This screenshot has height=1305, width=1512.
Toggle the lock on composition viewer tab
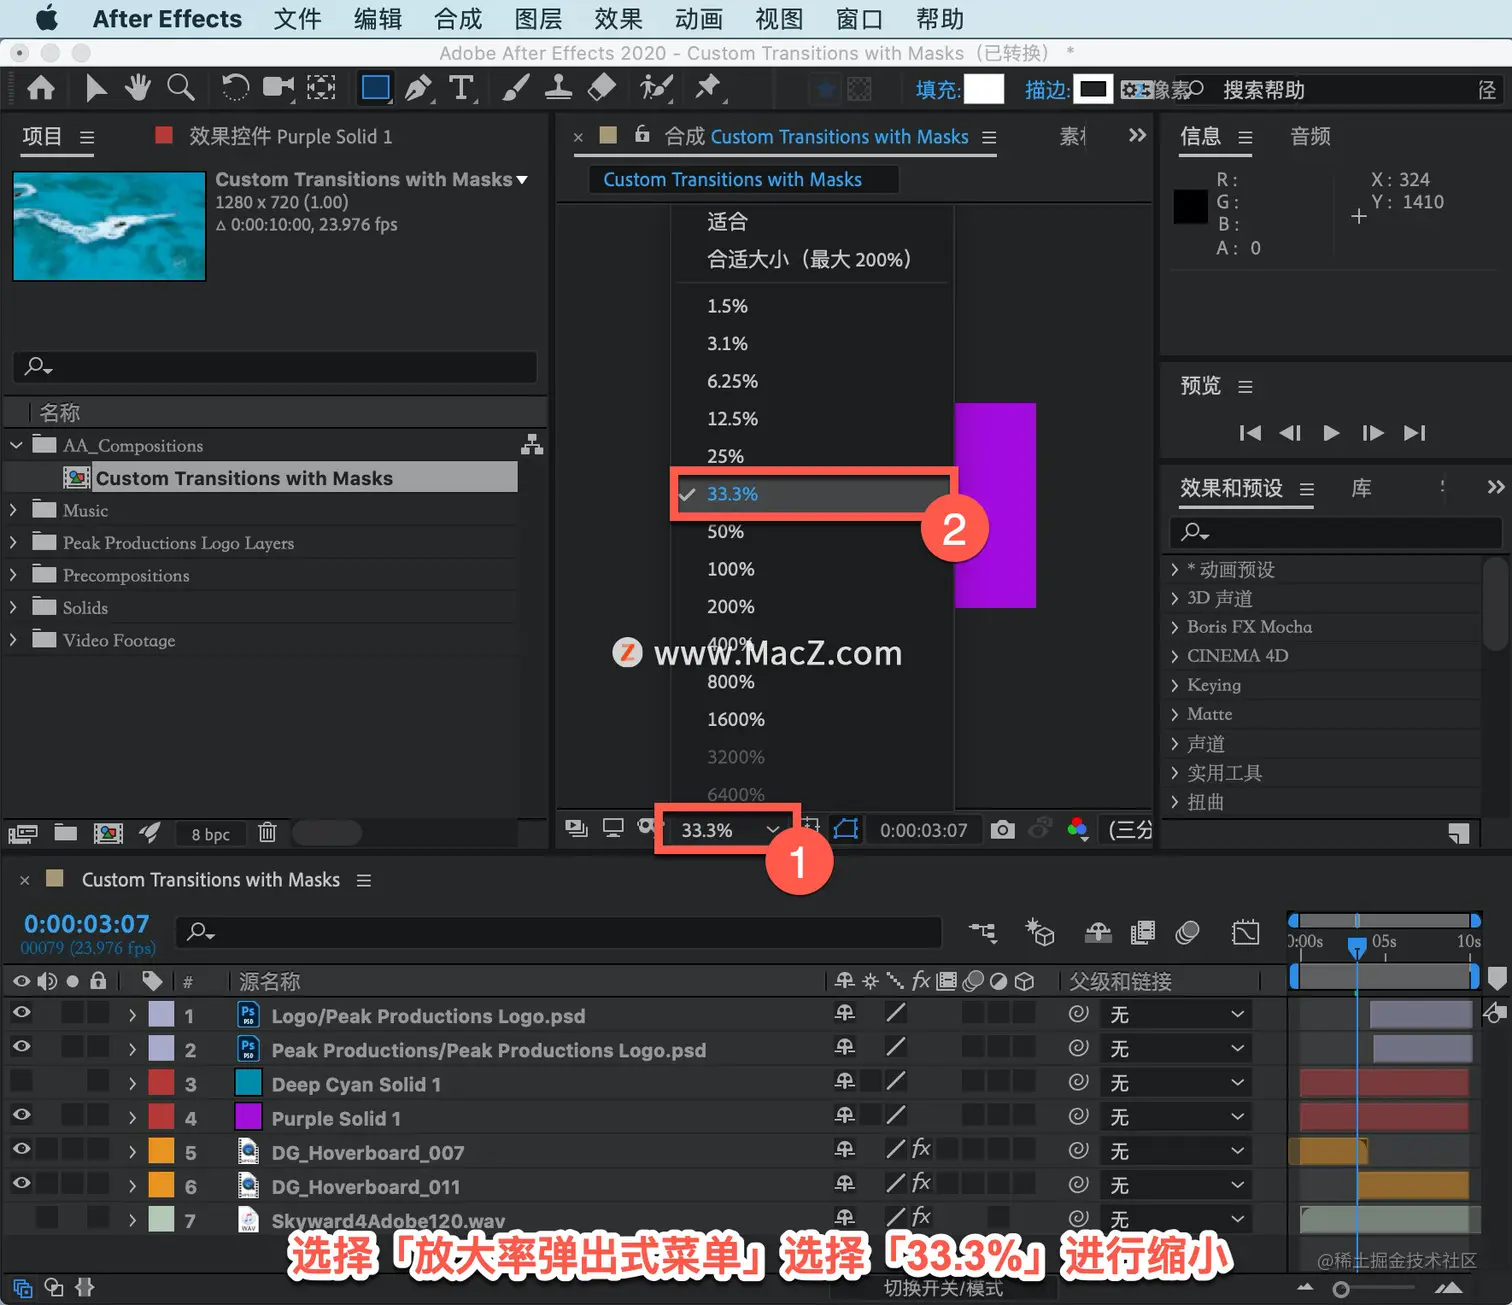(x=642, y=134)
